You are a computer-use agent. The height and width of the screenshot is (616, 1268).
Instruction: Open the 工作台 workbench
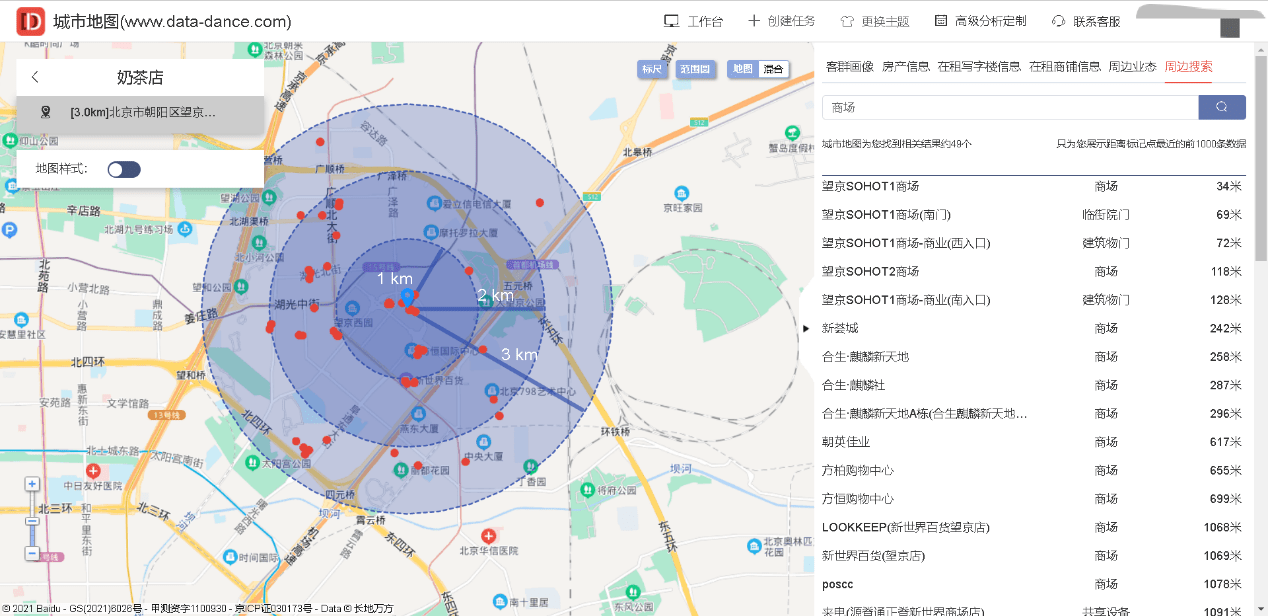tap(694, 21)
